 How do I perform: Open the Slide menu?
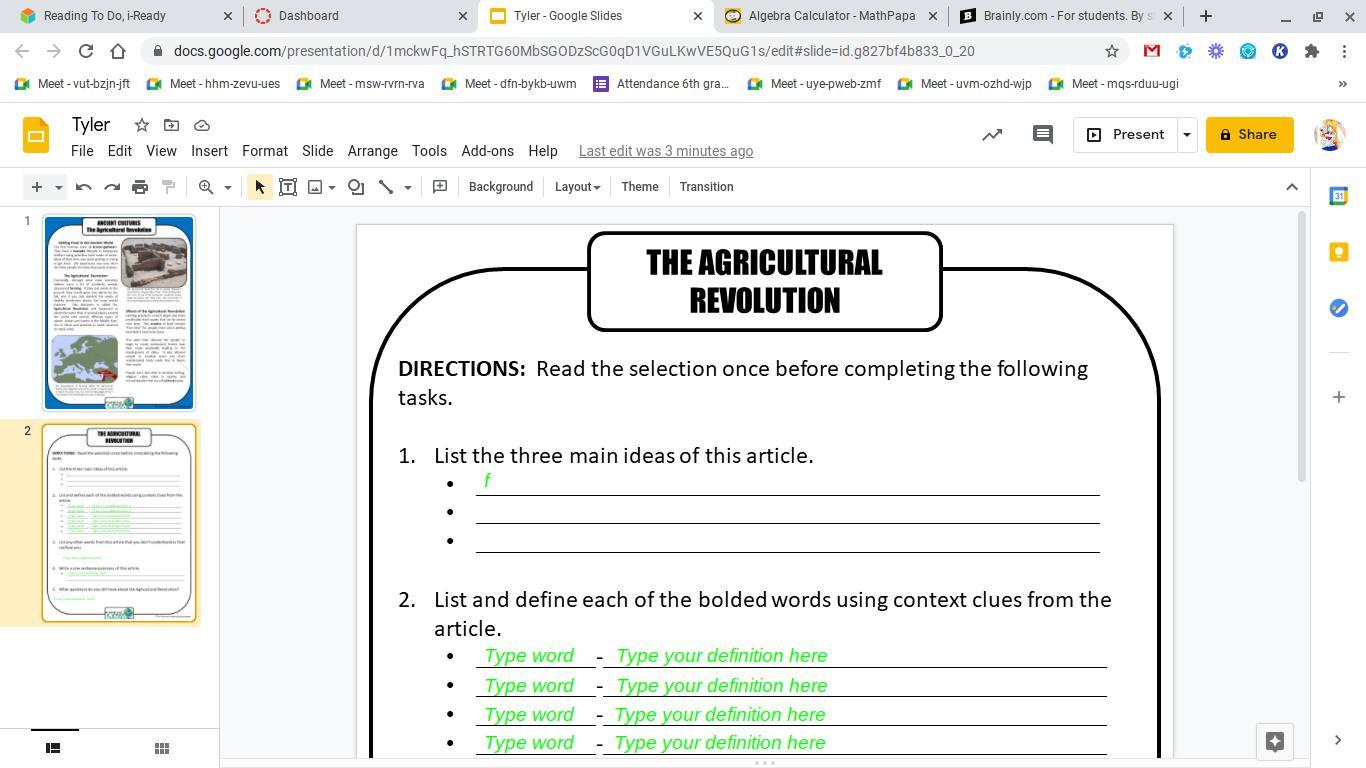318,151
